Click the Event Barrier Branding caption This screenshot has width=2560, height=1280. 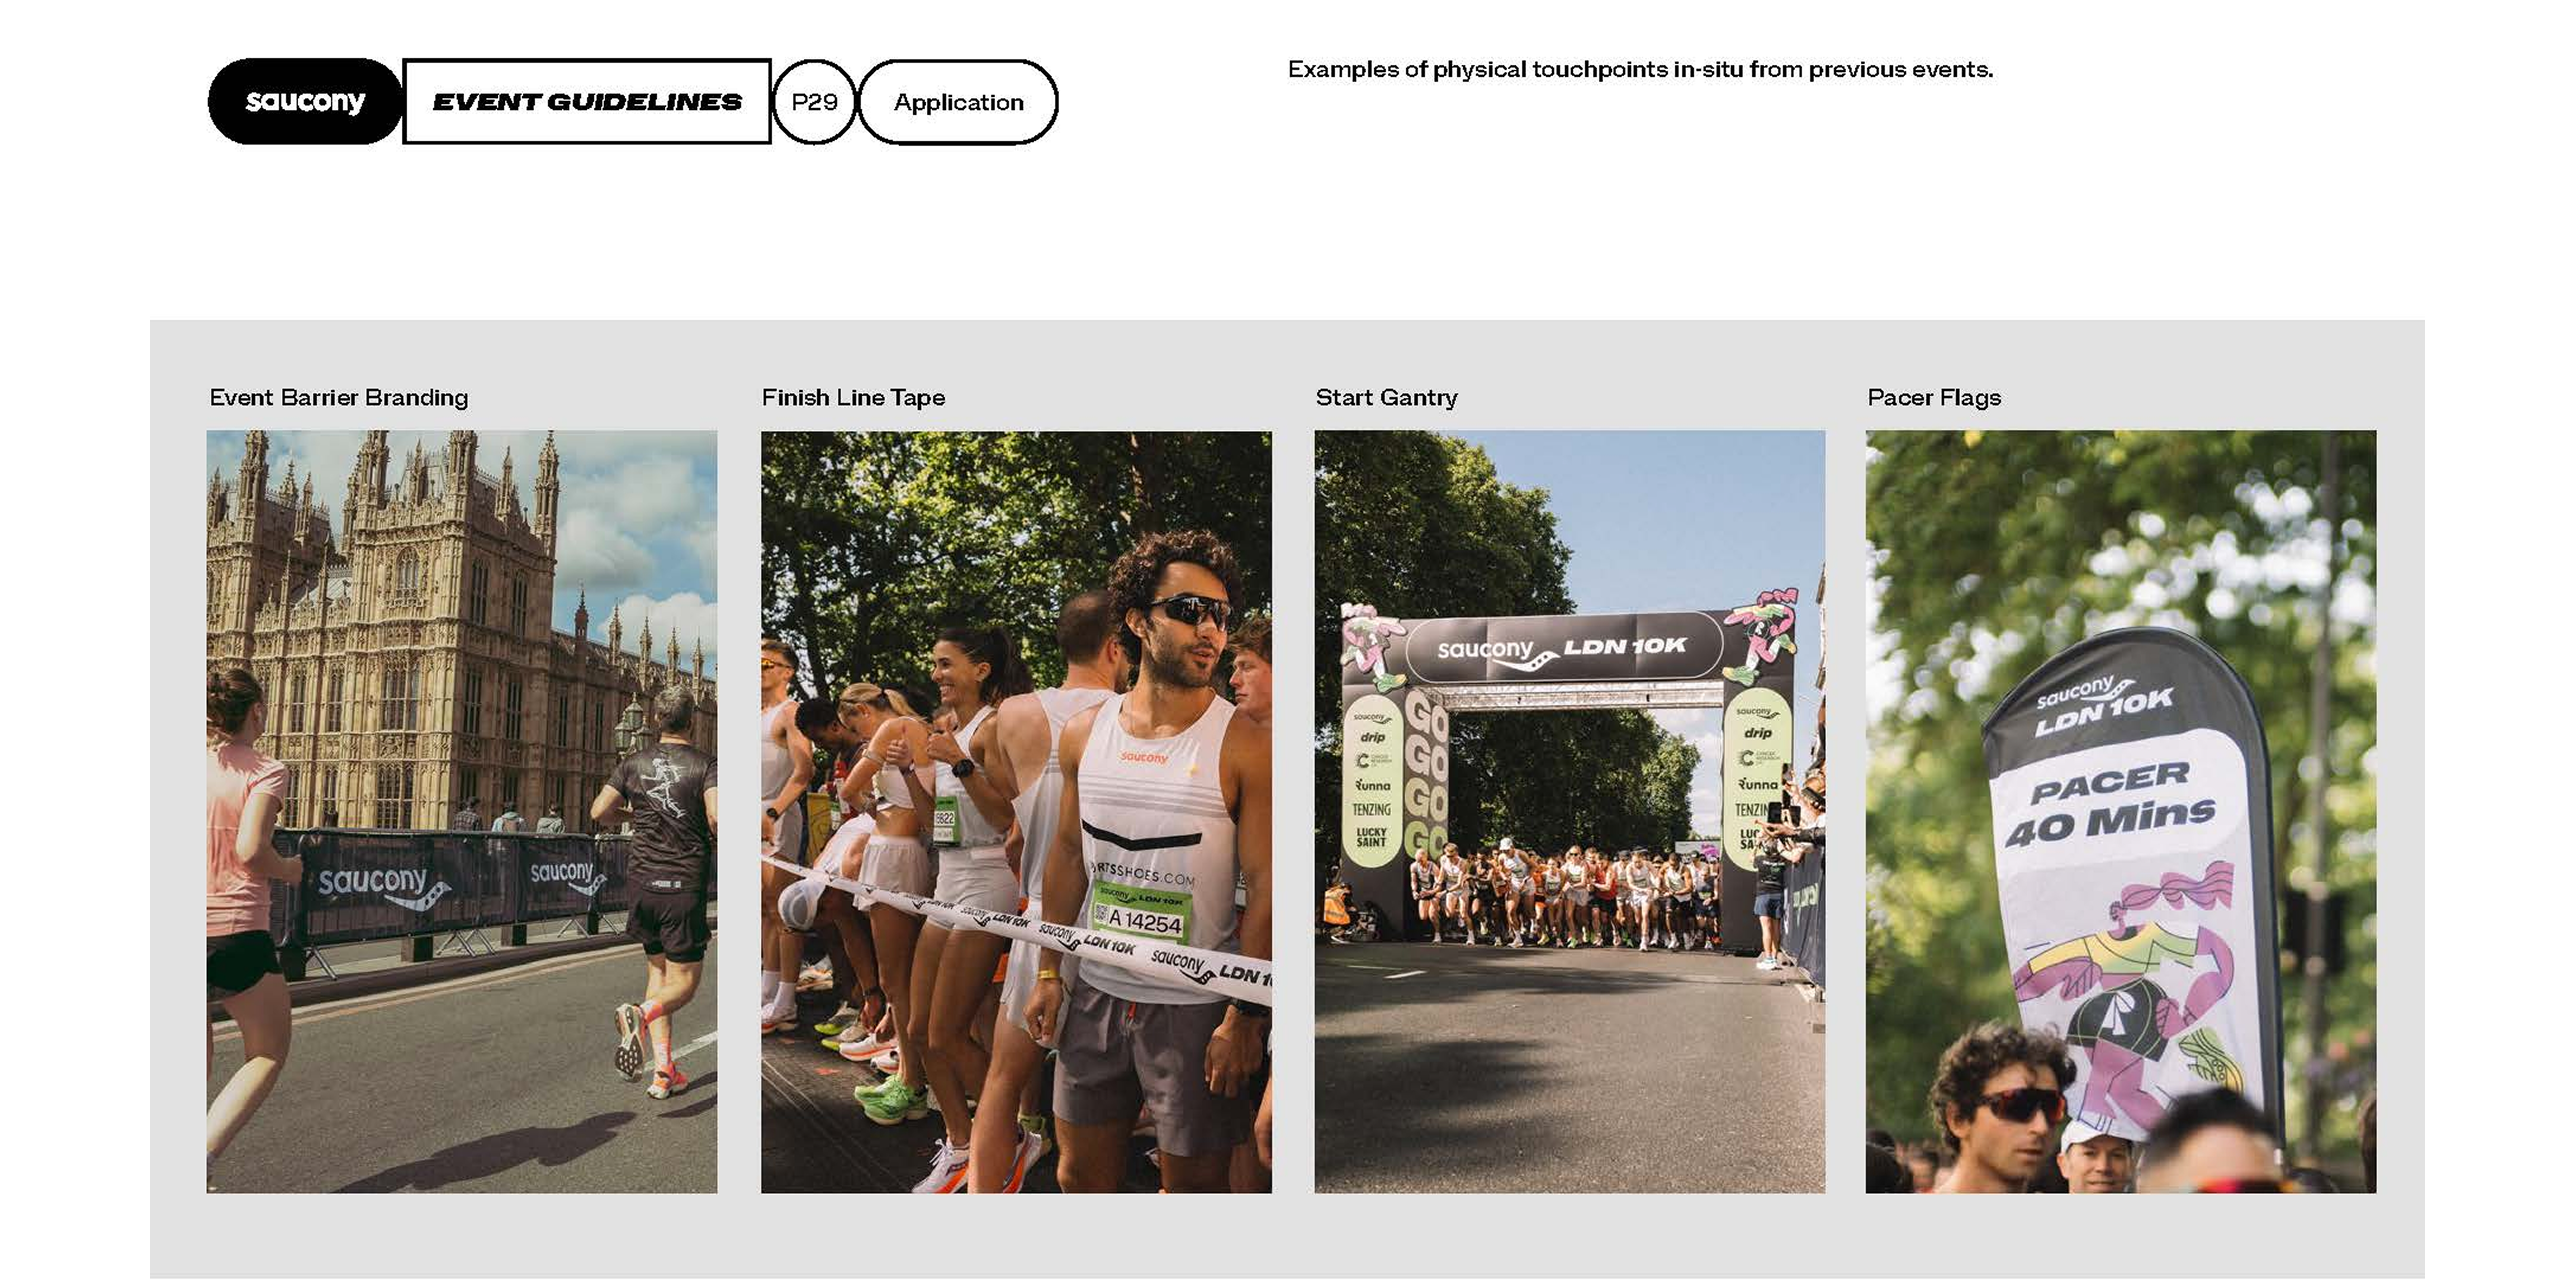click(x=339, y=397)
